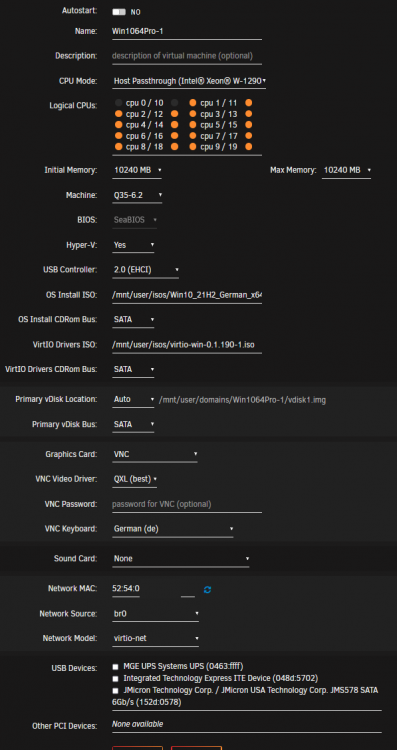The image size is (397, 750).
Task: Open the Initial Memory dropdown
Action: click(x=137, y=170)
